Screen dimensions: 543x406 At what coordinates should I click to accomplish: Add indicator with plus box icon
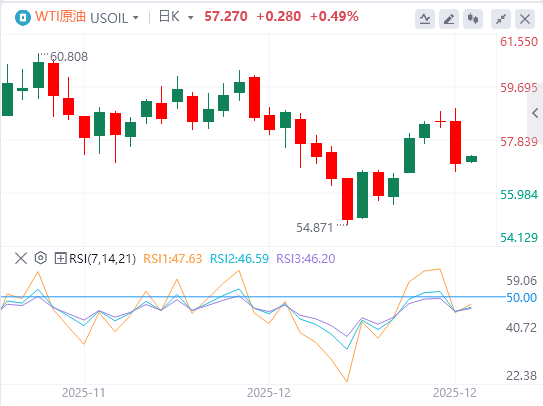point(60,258)
